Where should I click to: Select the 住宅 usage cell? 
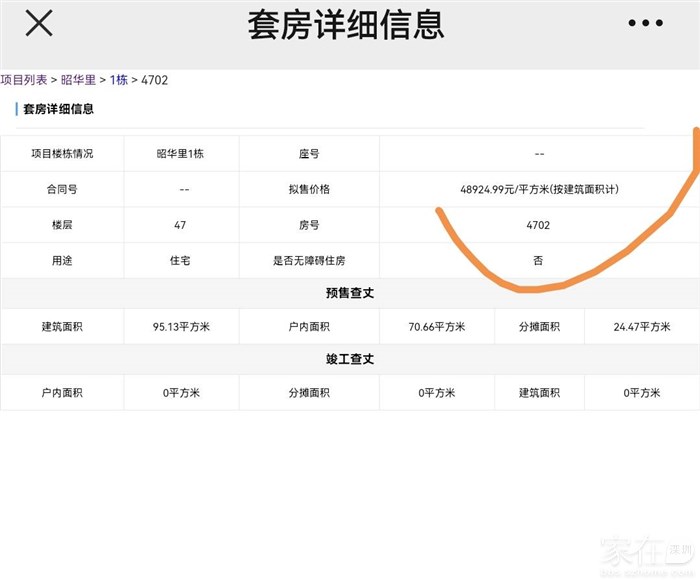(x=181, y=260)
